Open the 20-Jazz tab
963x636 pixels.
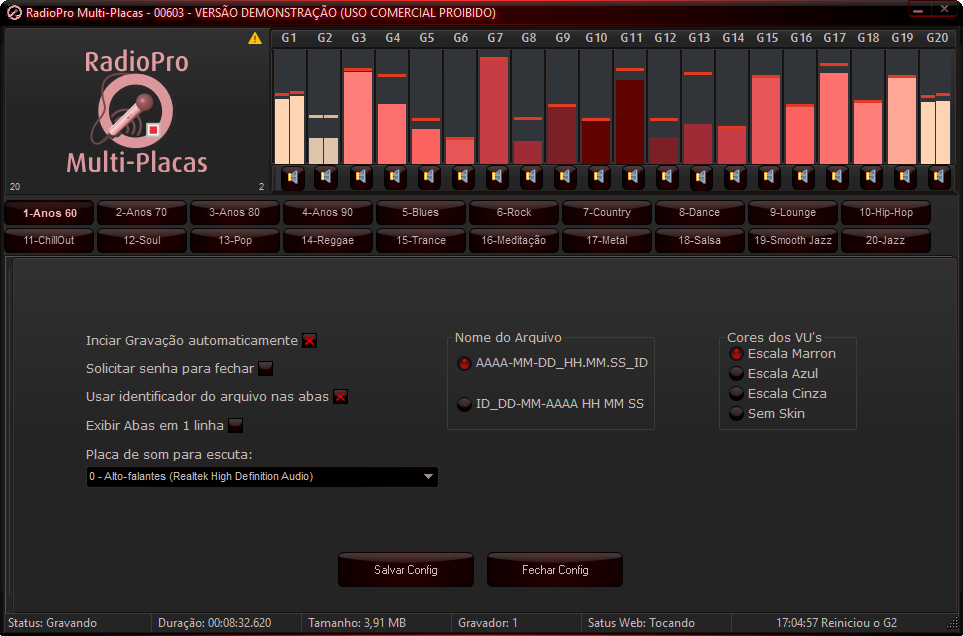tap(886, 241)
